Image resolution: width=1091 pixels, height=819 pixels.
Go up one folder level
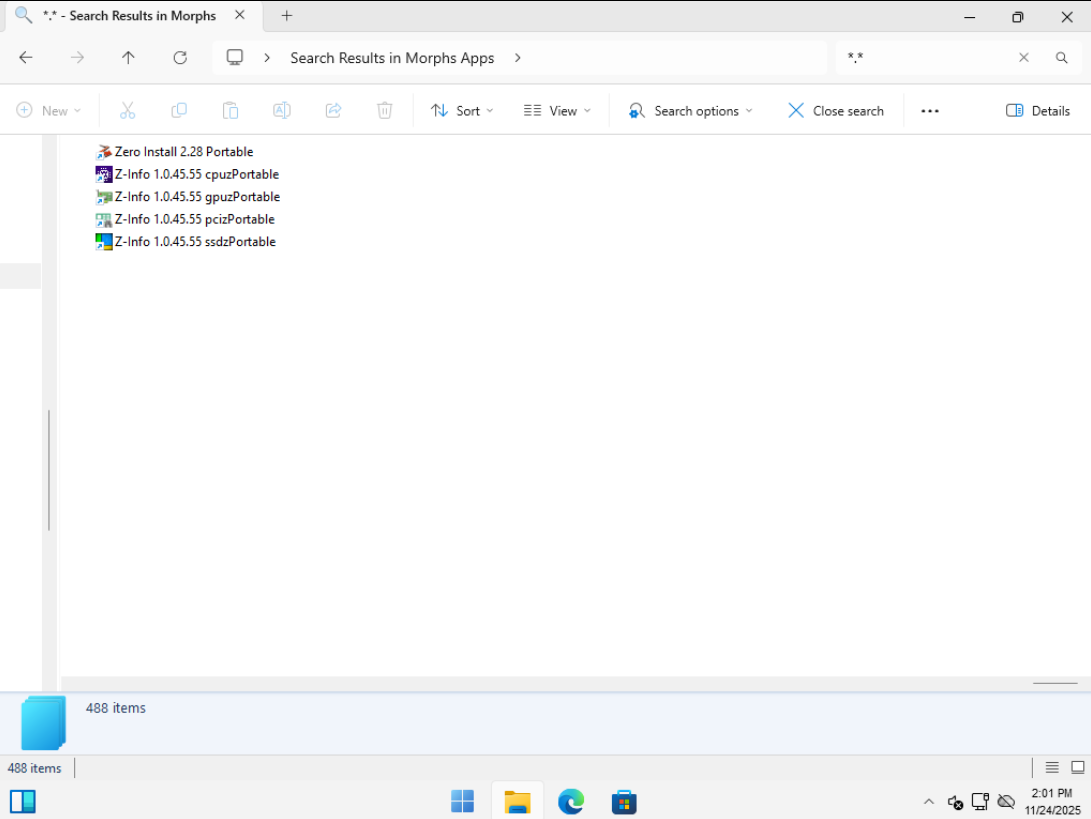click(128, 58)
